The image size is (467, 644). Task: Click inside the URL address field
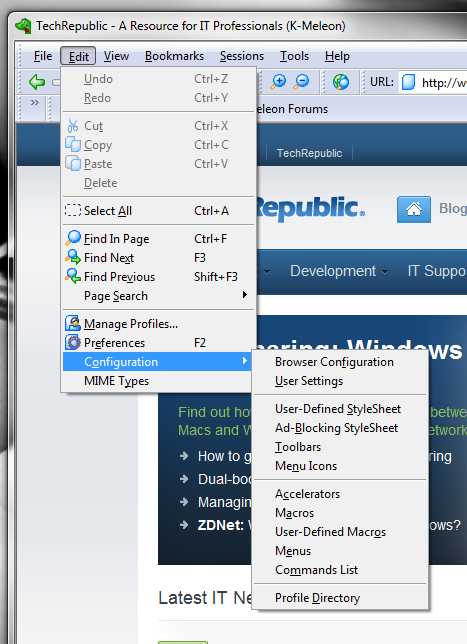pyautogui.click(x=435, y=83)
